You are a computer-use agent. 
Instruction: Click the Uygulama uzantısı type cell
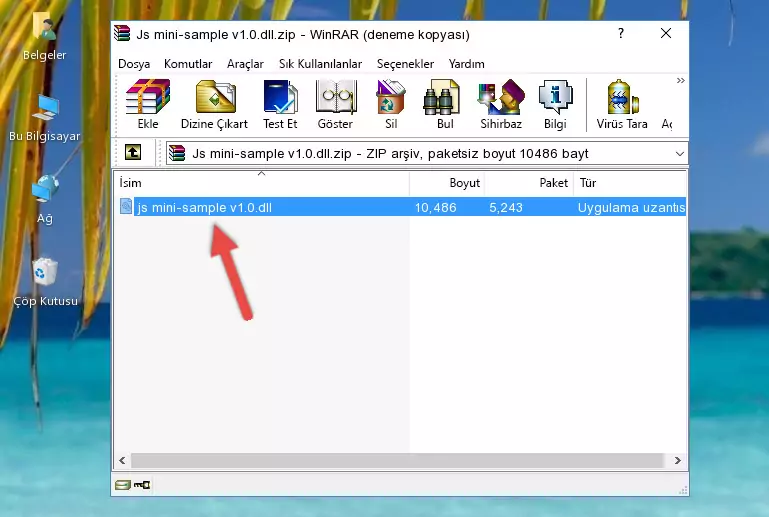coord(631,207)
